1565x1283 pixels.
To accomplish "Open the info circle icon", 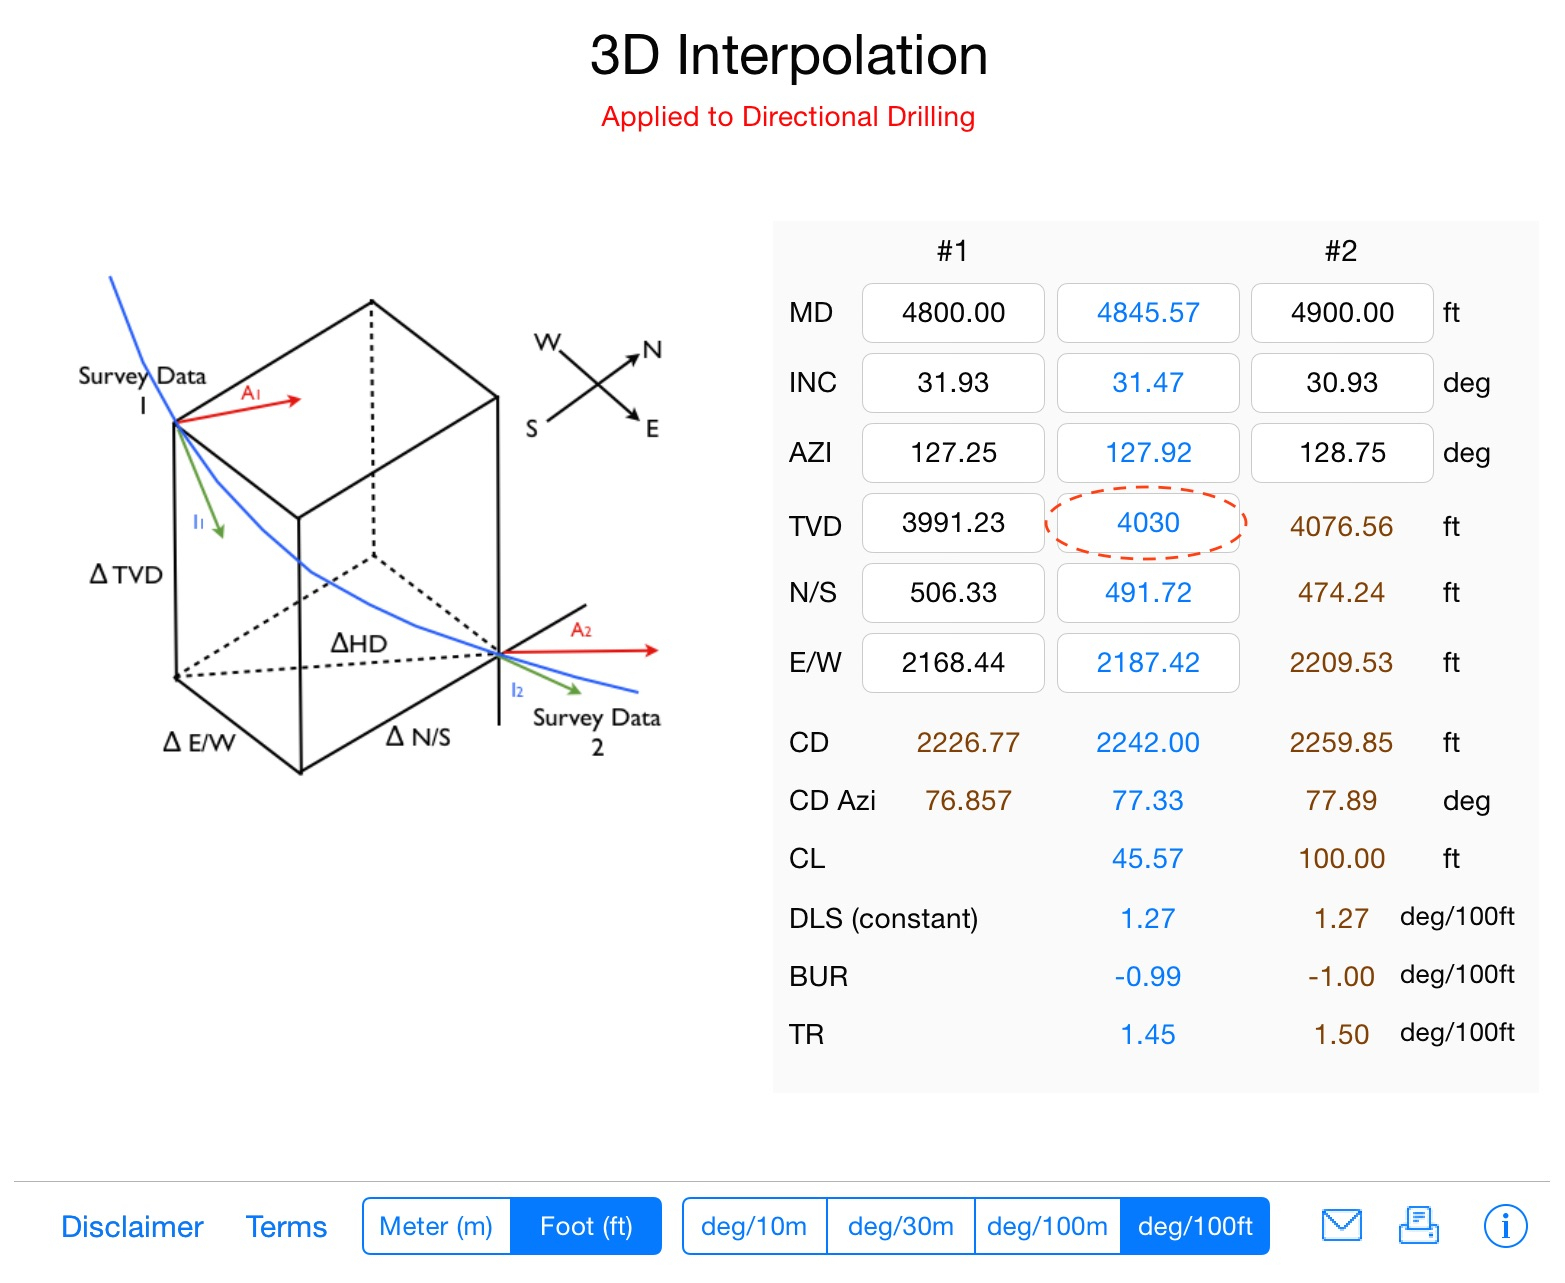I will click(1505, 1226).
